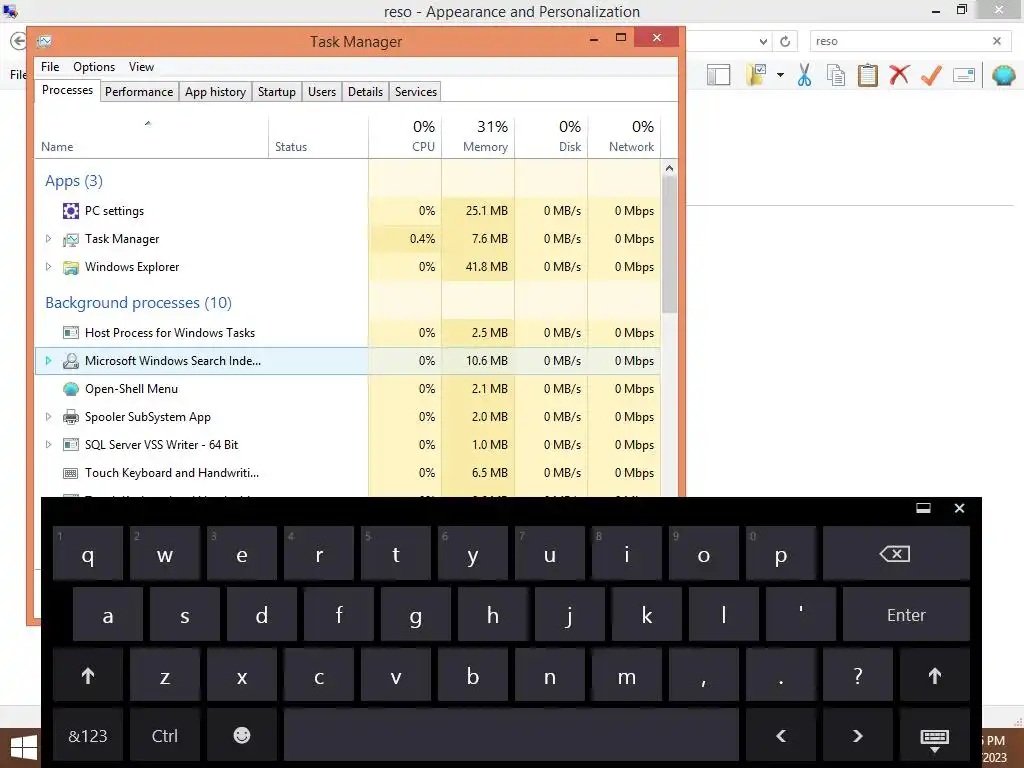Tap the Enter key on touch keyboard
1024x768 pixels.
click(x=906, y=615)
